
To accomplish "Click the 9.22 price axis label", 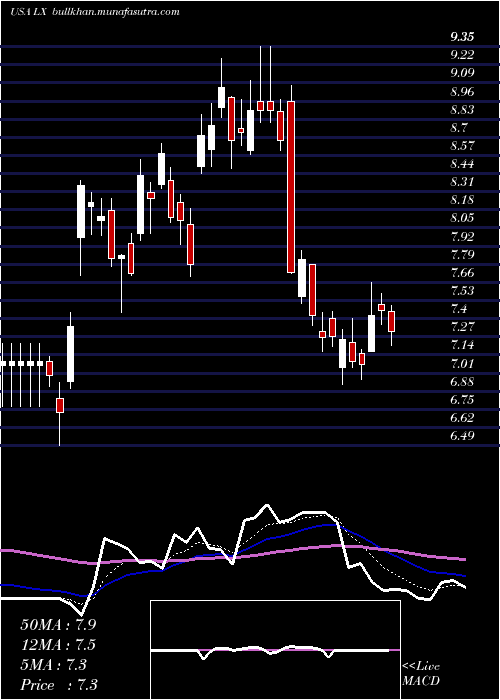I will coord(462,55).
